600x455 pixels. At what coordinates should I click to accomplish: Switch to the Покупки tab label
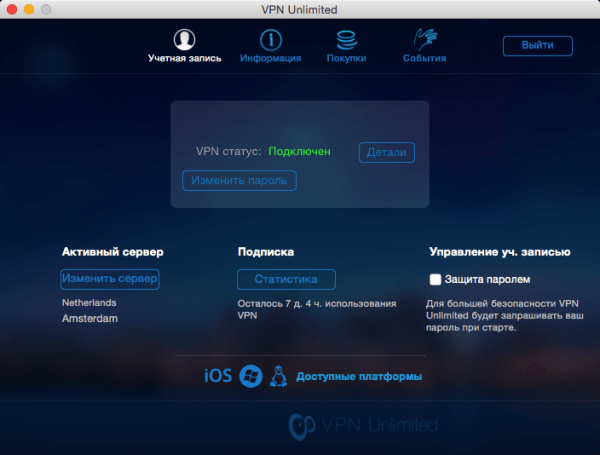pos(346,58)
